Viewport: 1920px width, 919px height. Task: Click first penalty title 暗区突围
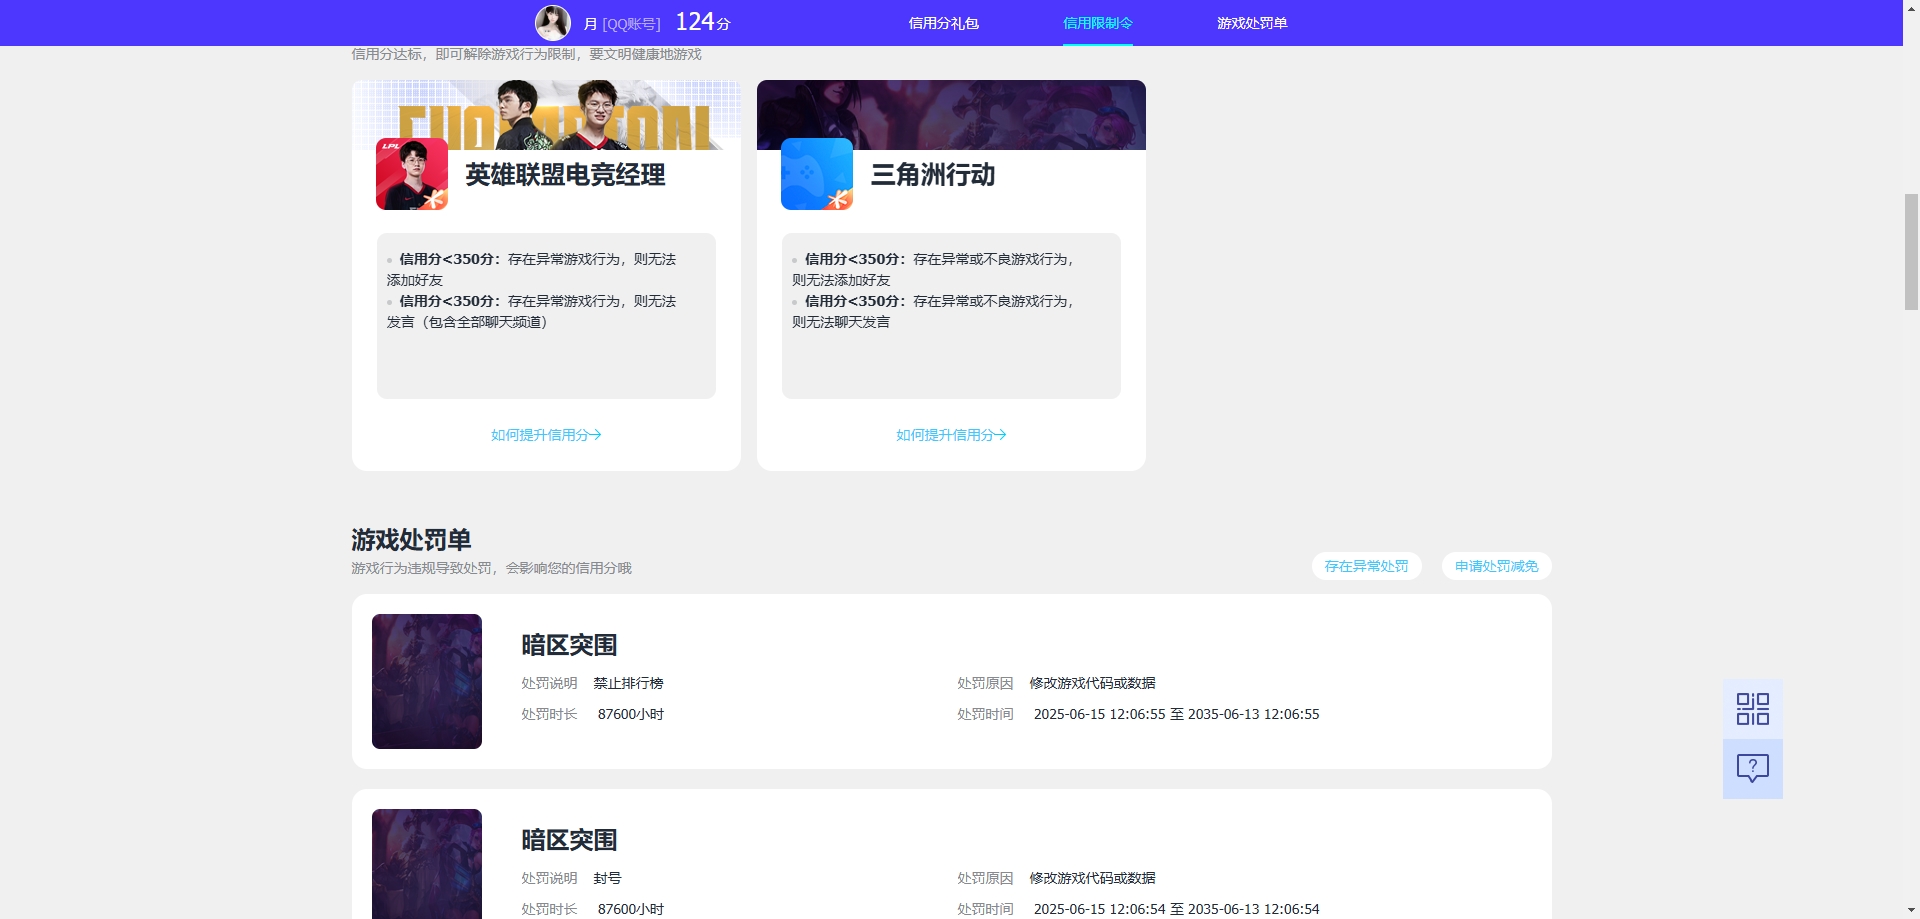tap(569, 645)
